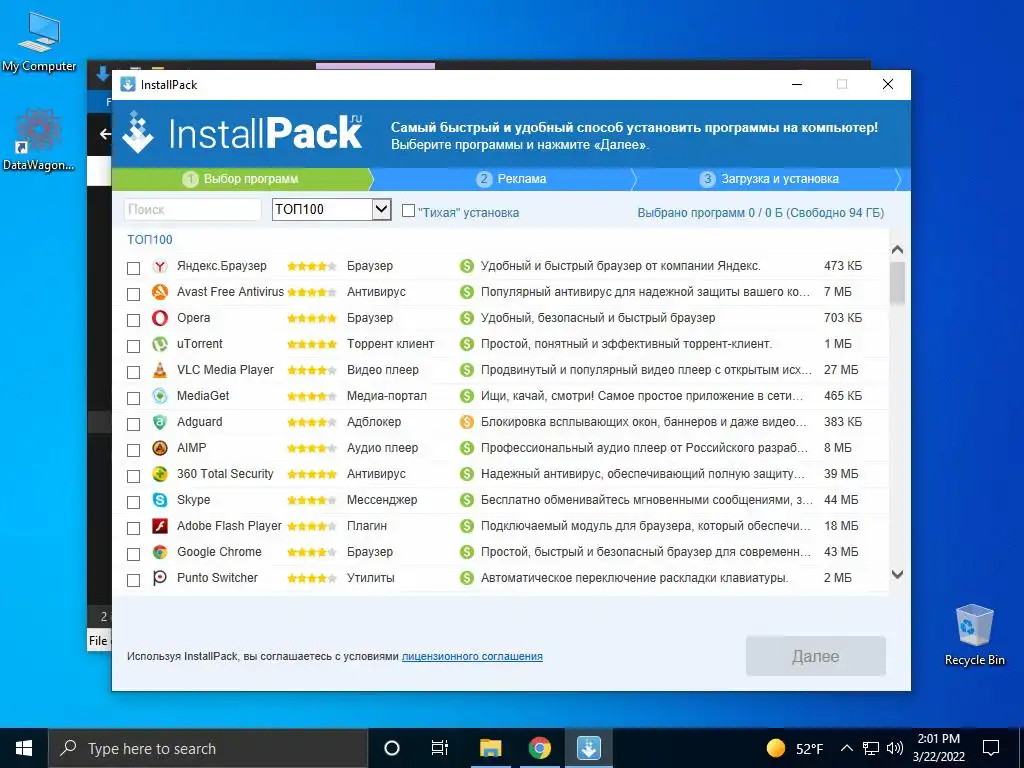Image resolution: width=1024 pixels, height=768 pixels.
Task: Click the Skype program icon
Action: click(160, 500)
